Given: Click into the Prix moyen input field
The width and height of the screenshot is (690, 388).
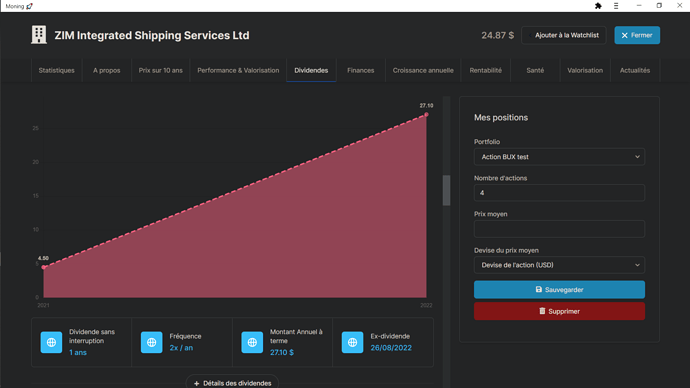Looking at the screenshot, I should [x=559, y=229].
